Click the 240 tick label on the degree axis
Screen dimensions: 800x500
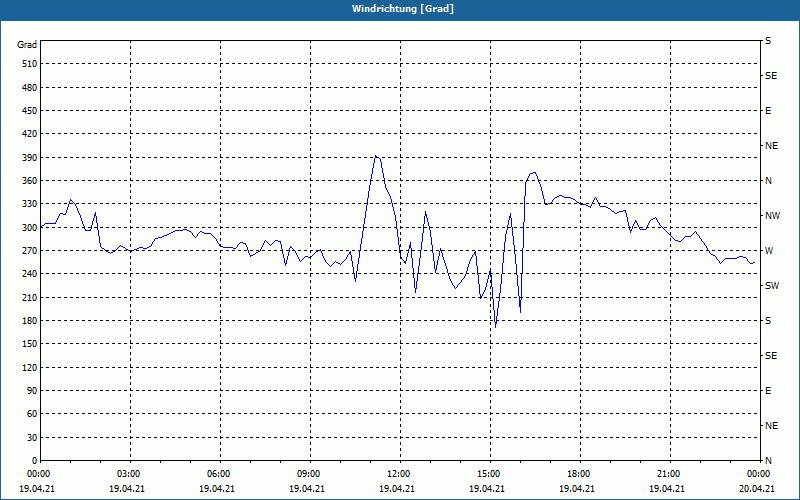click(30, 274)
